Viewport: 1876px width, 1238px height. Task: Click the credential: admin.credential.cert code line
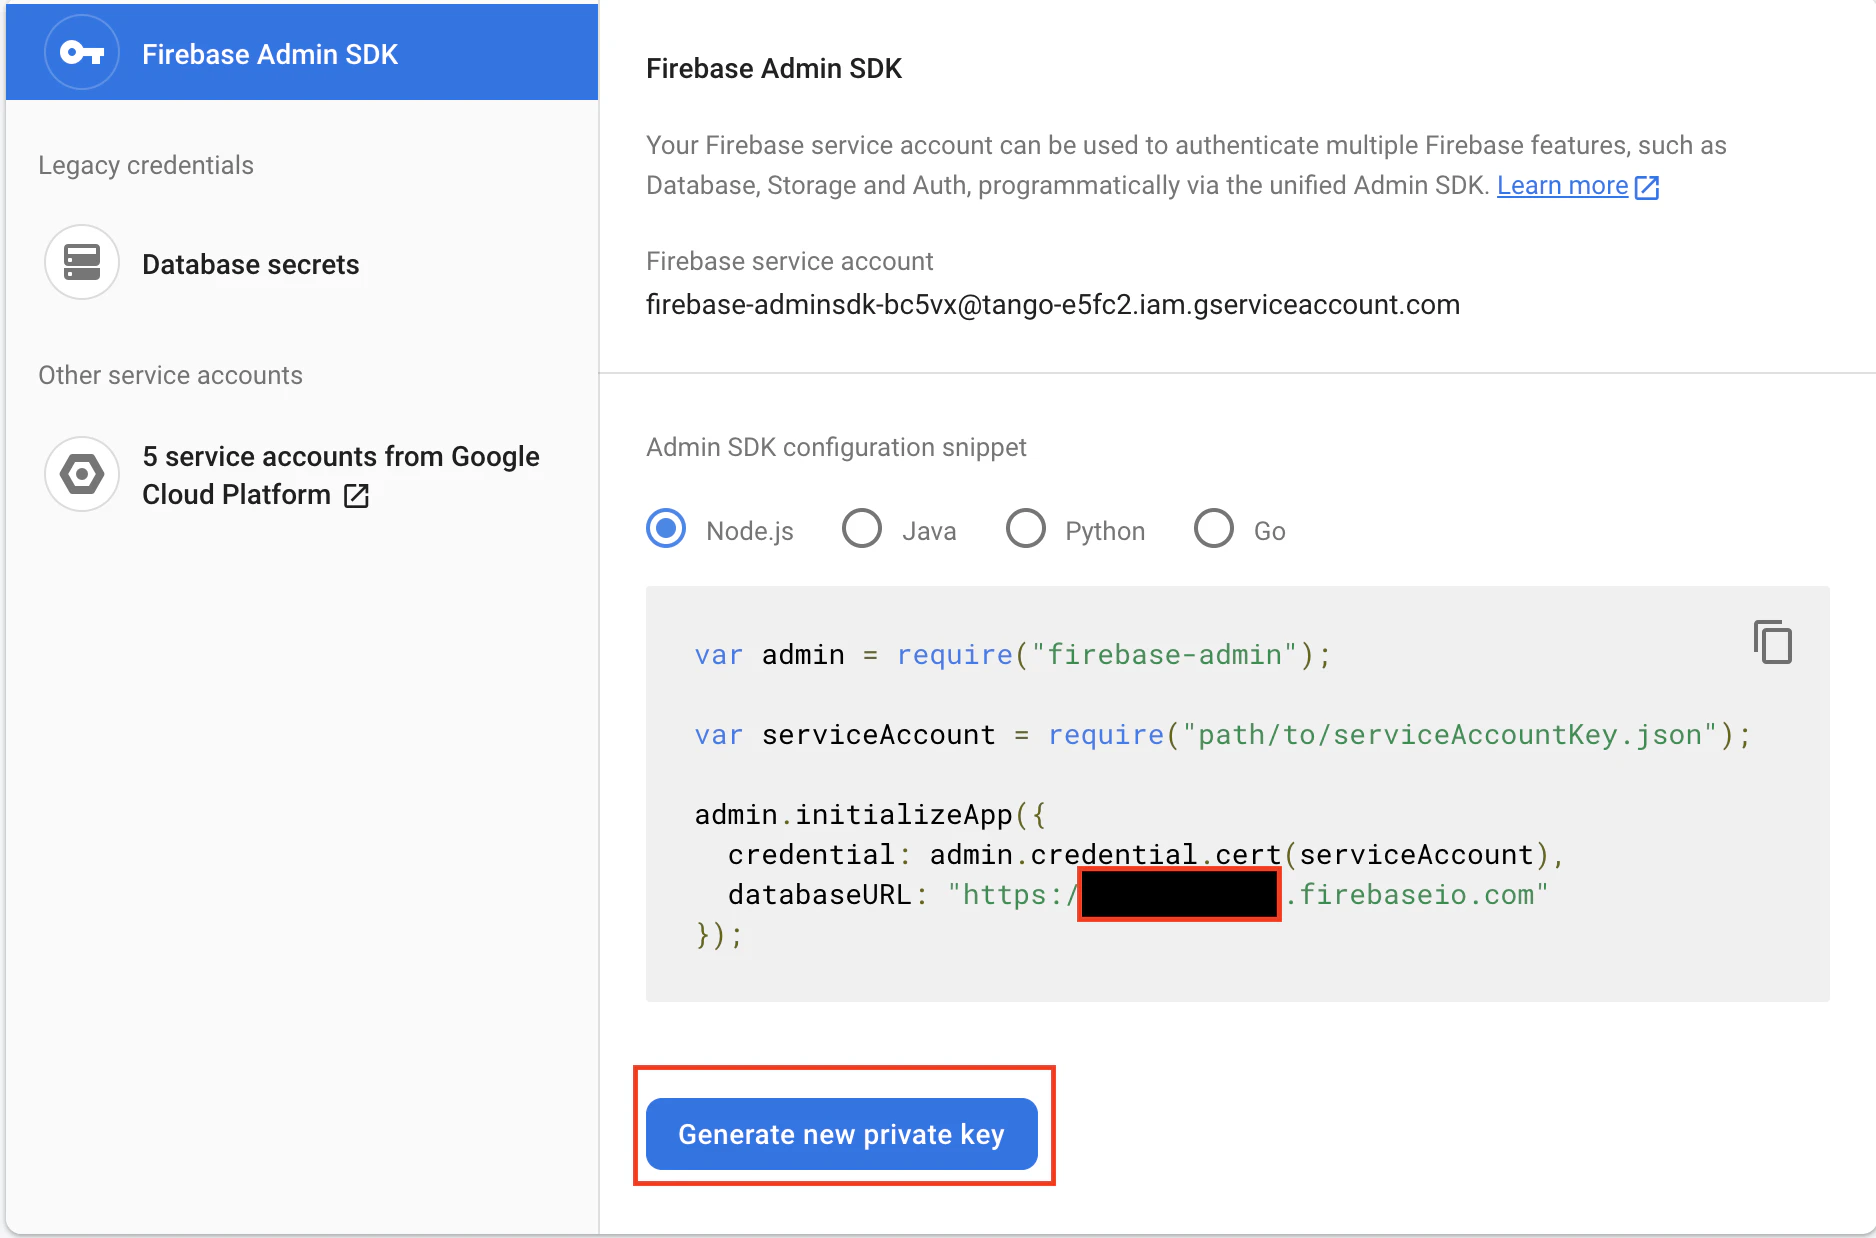1146,855
